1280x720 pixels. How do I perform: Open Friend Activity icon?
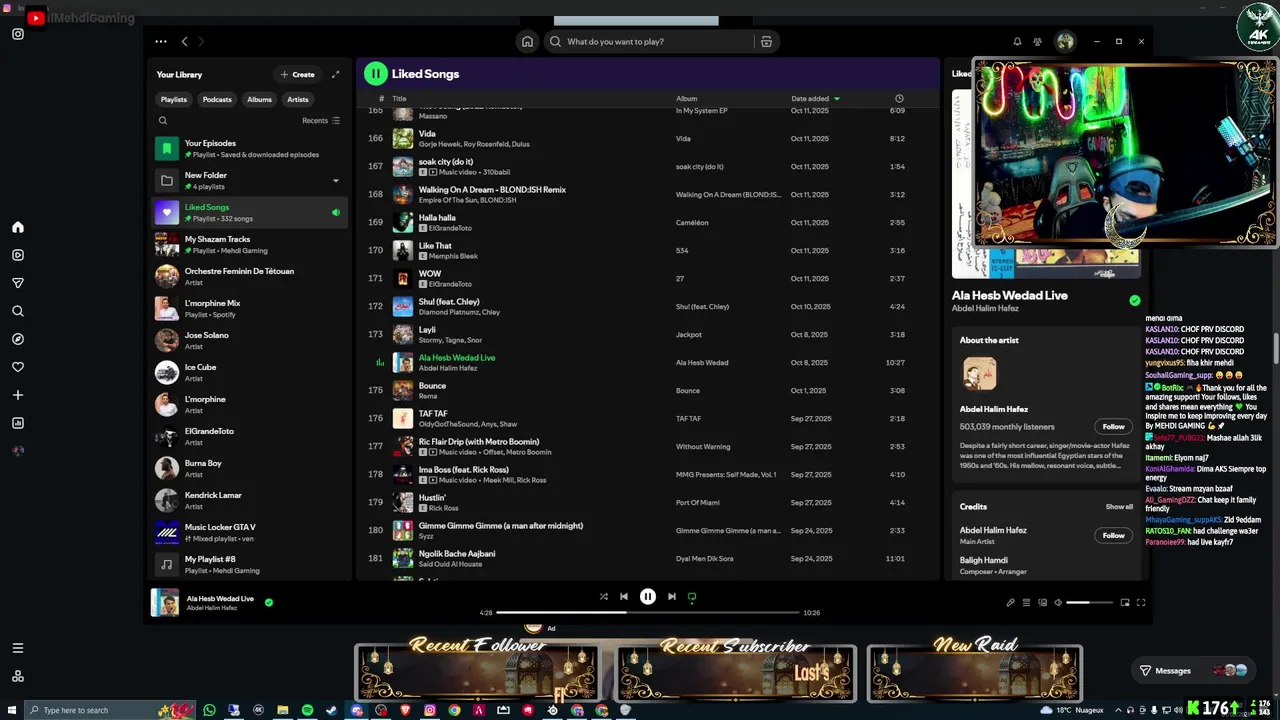1037,42
